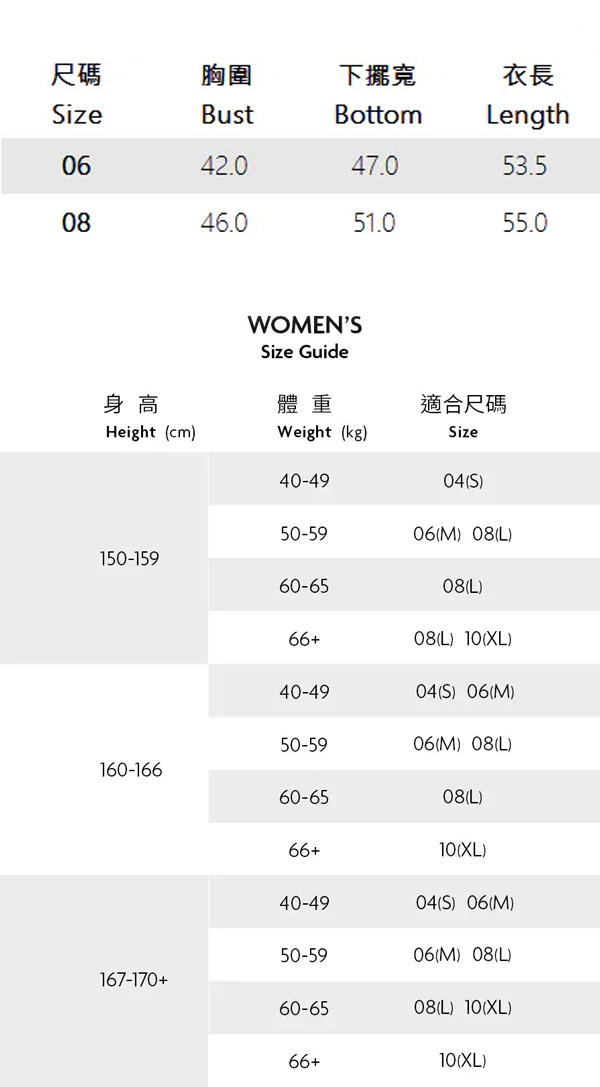
Task: Select the size 08 row label
Action: (x=76, y=222)
